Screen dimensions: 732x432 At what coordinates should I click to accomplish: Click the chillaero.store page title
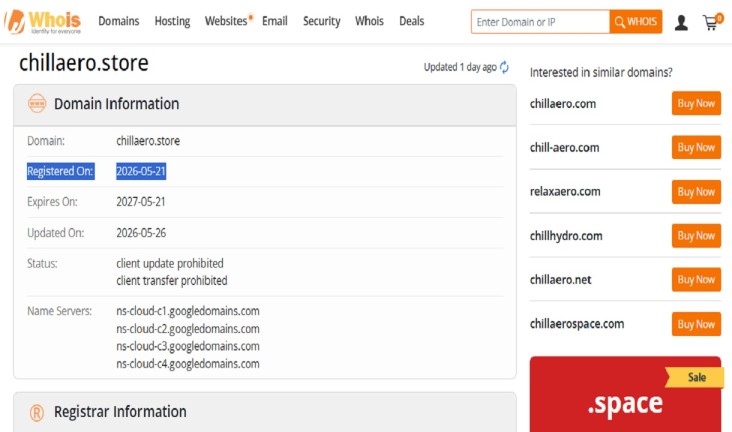[84, 63]
